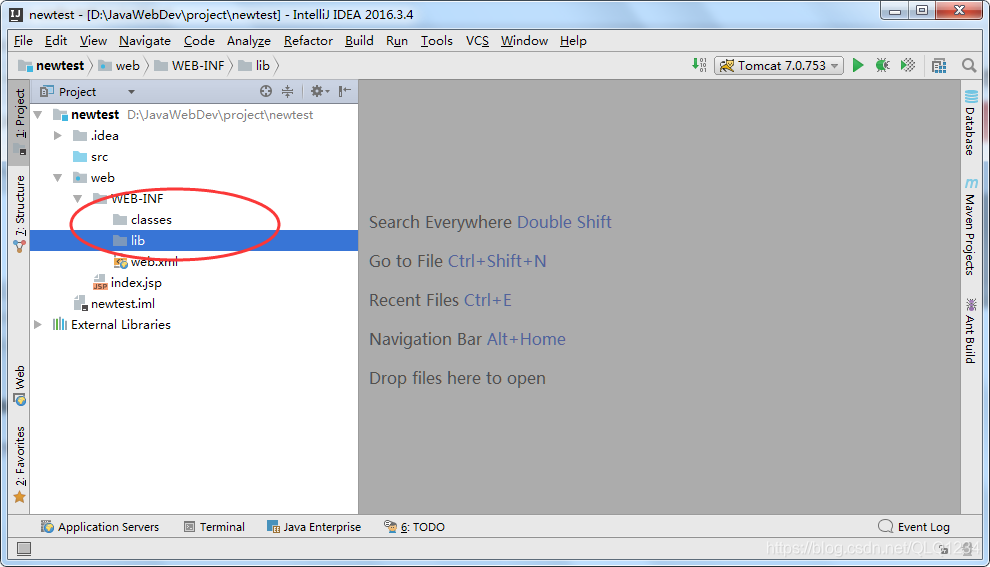This screenshot has width=990, height=567.
Task: Open Tomcat 7.0.753 run configuration dropdown
Action: tap(778, 66)
